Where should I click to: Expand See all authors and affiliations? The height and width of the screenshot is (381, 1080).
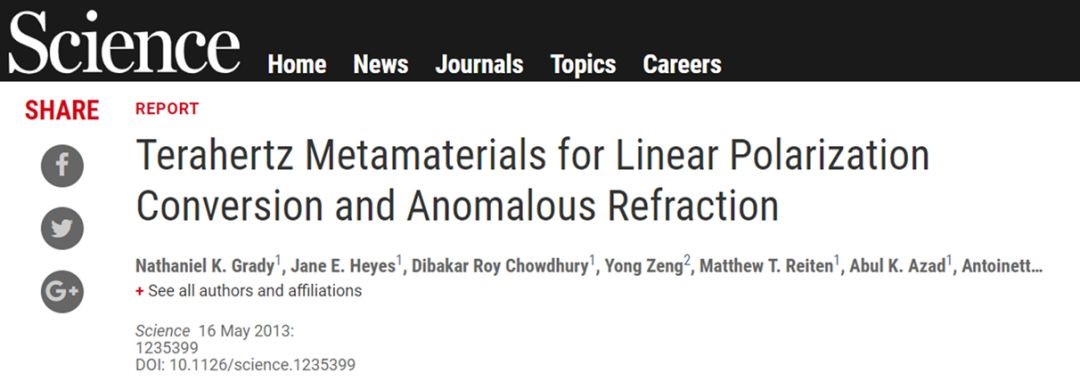coord(255,291)
